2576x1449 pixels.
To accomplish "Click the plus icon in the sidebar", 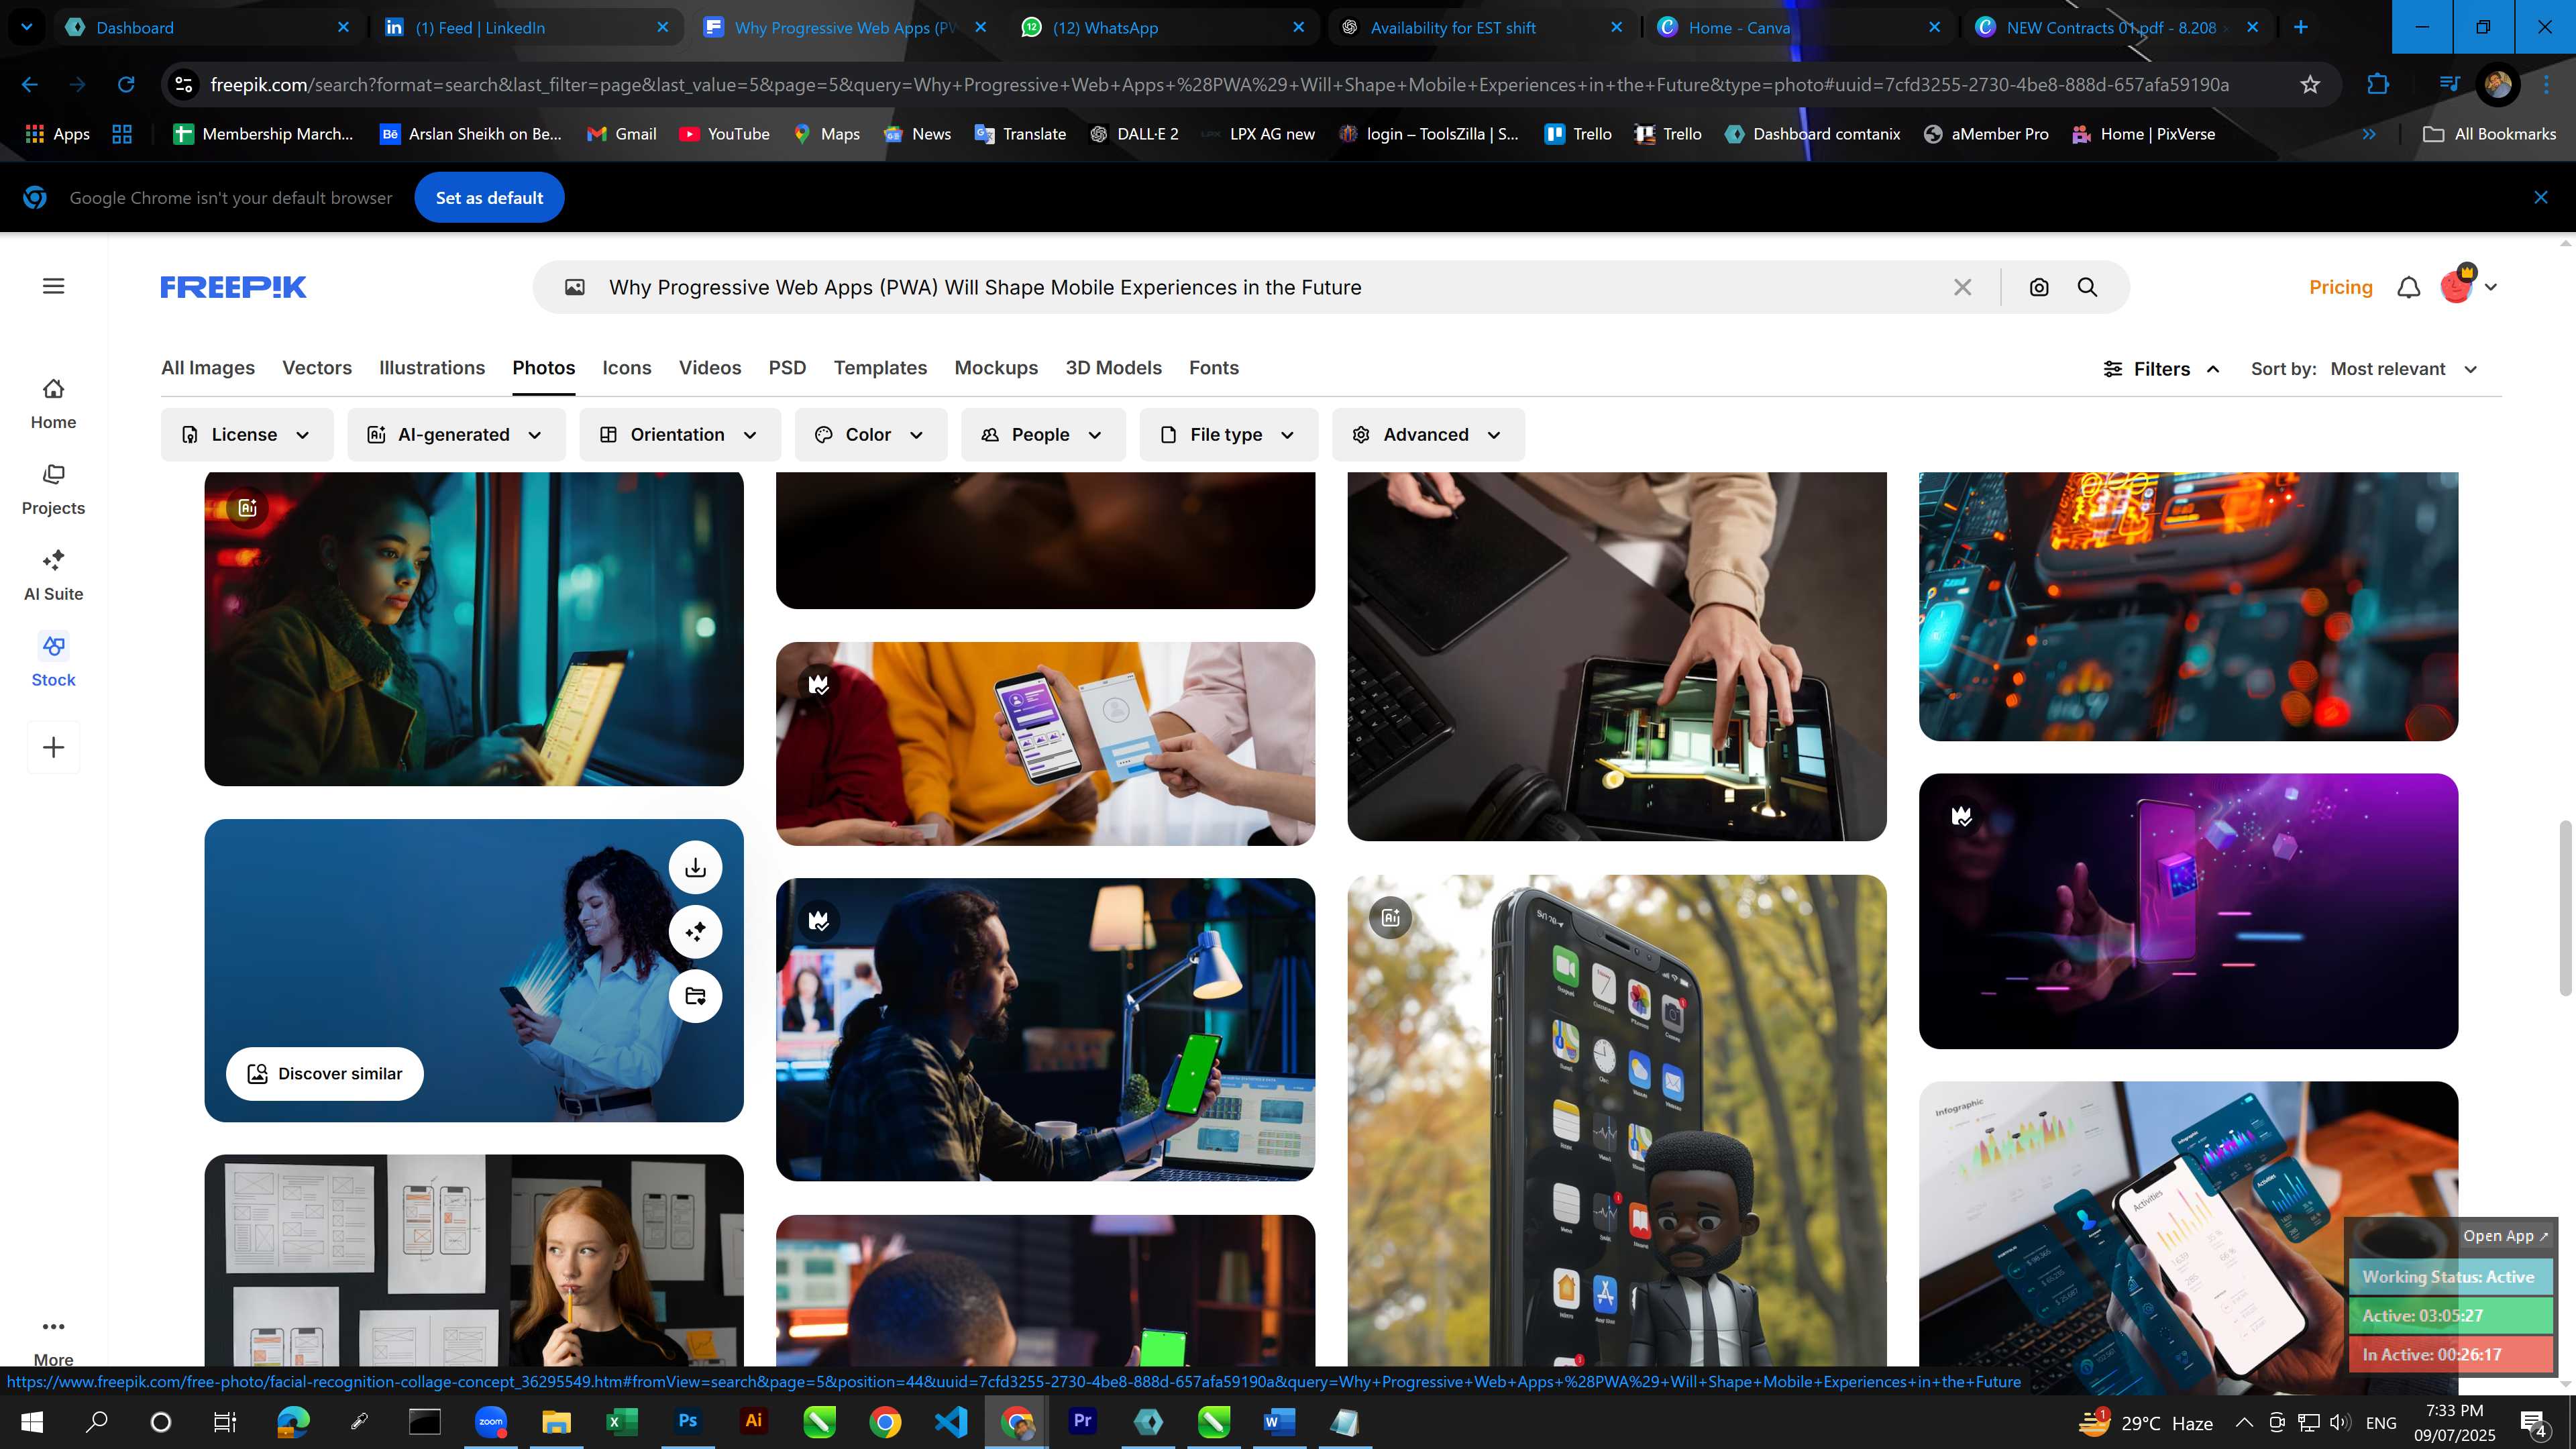I will click(54, 747).
